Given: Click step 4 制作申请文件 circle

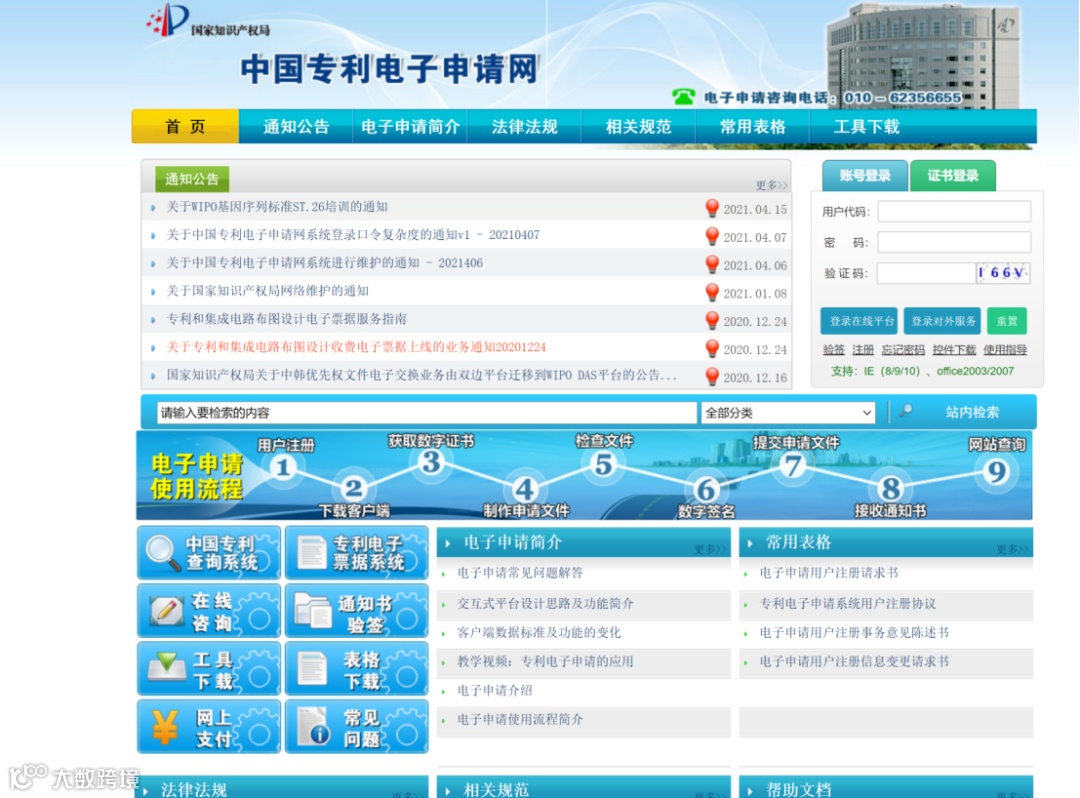Looking at the screenshot, I should point(525,490).
